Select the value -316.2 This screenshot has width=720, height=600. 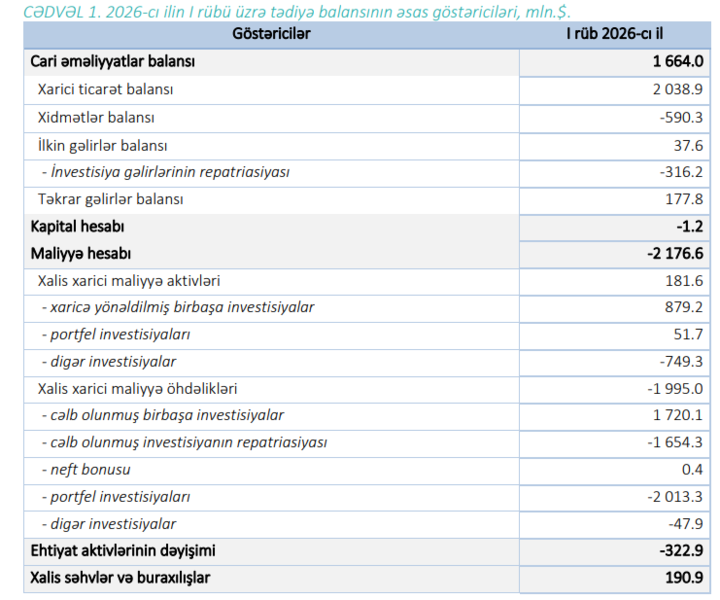(x=681, y=172)
